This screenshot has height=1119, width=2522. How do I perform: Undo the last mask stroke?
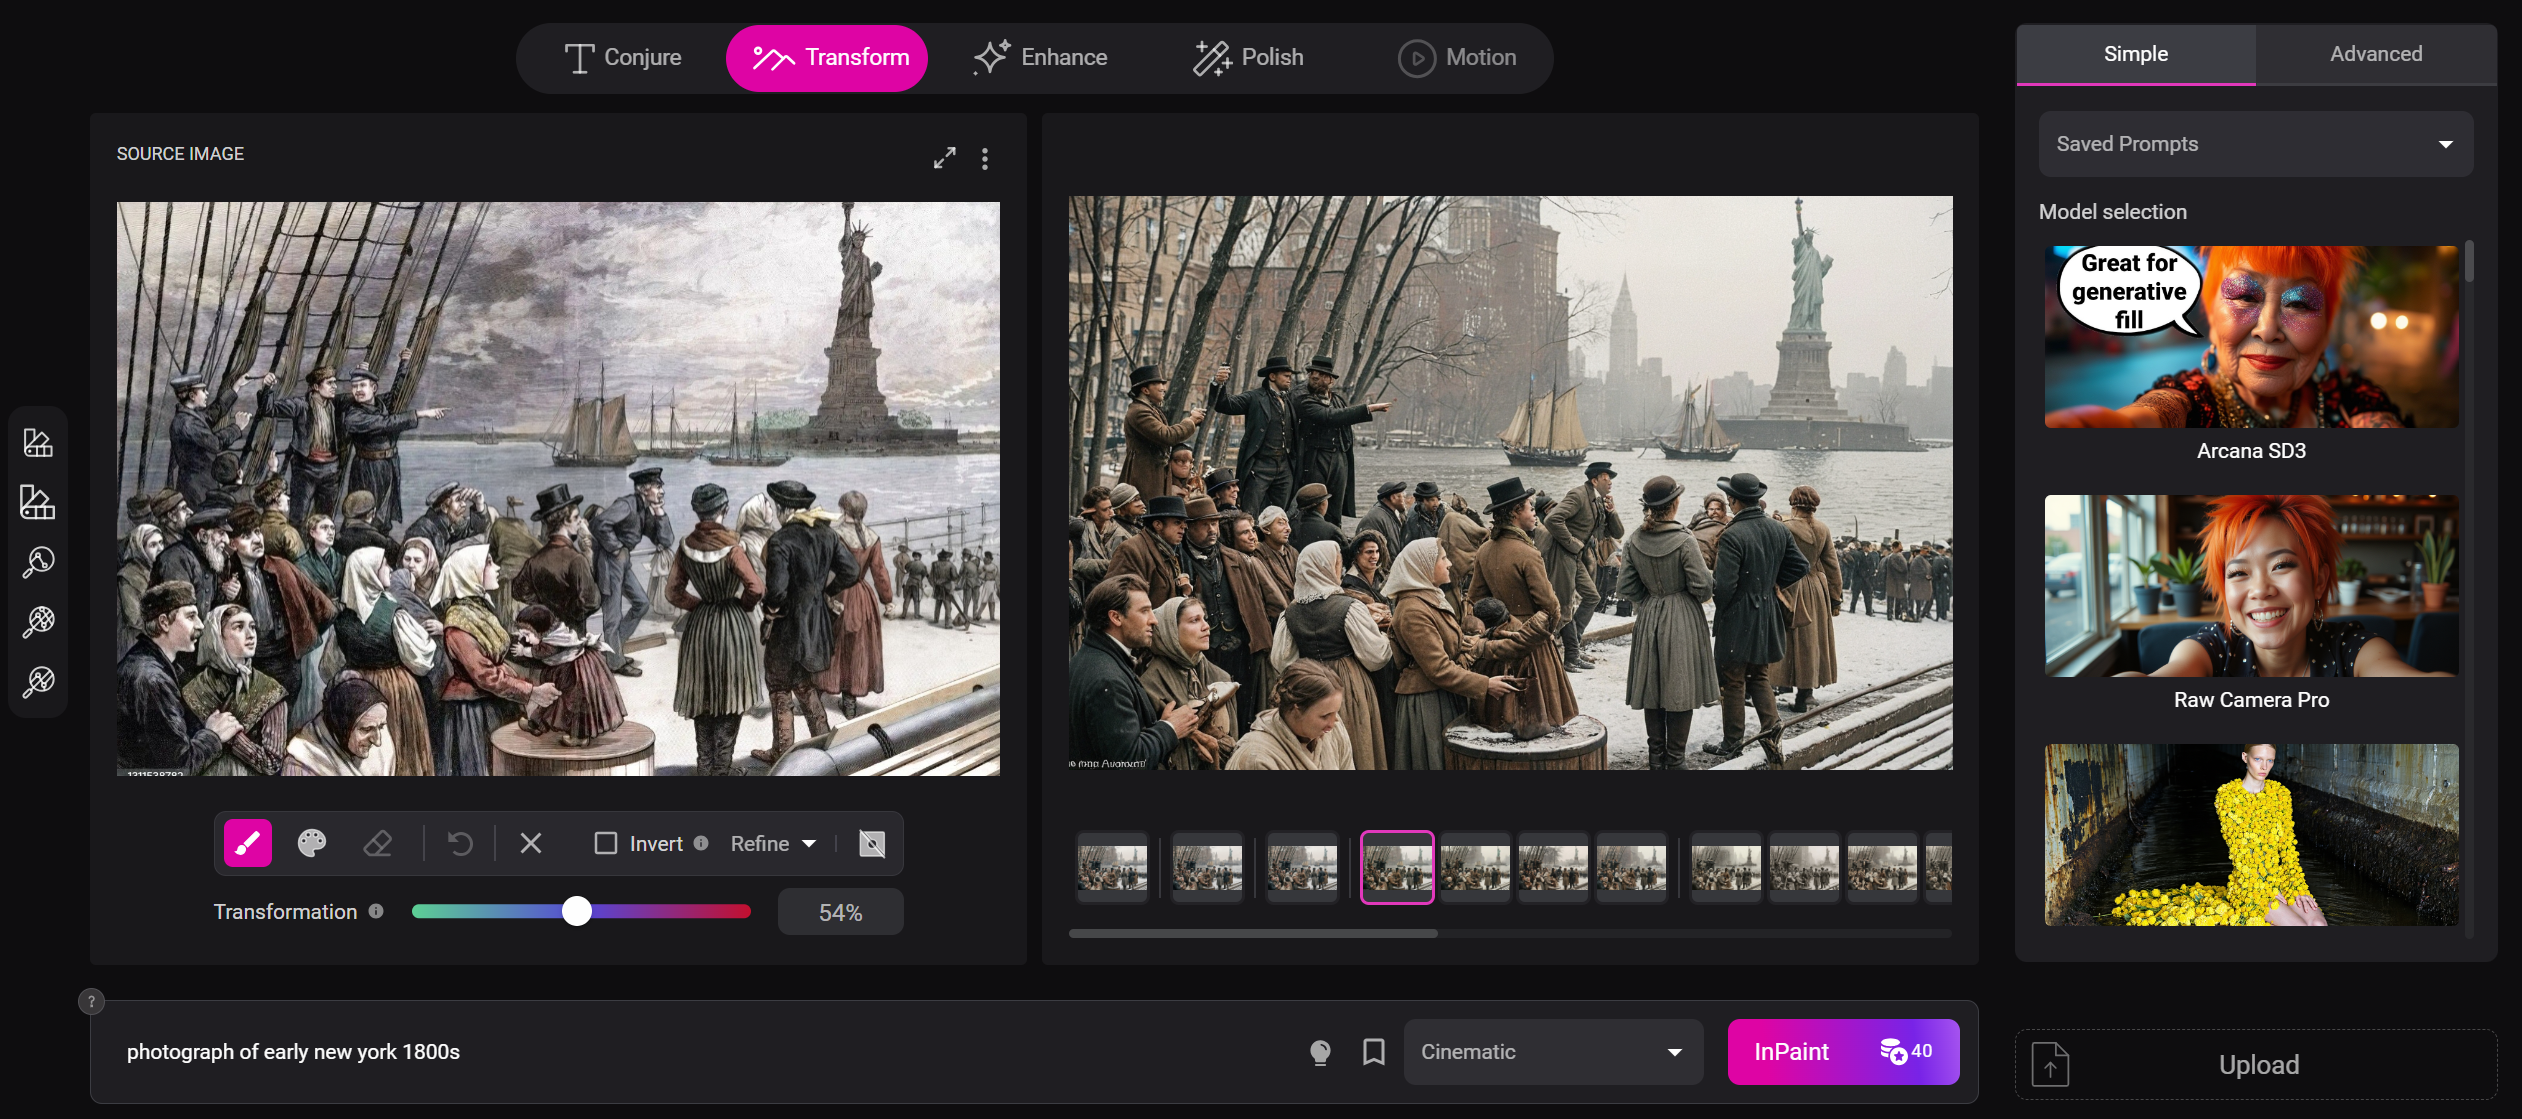tap(460, 843)
